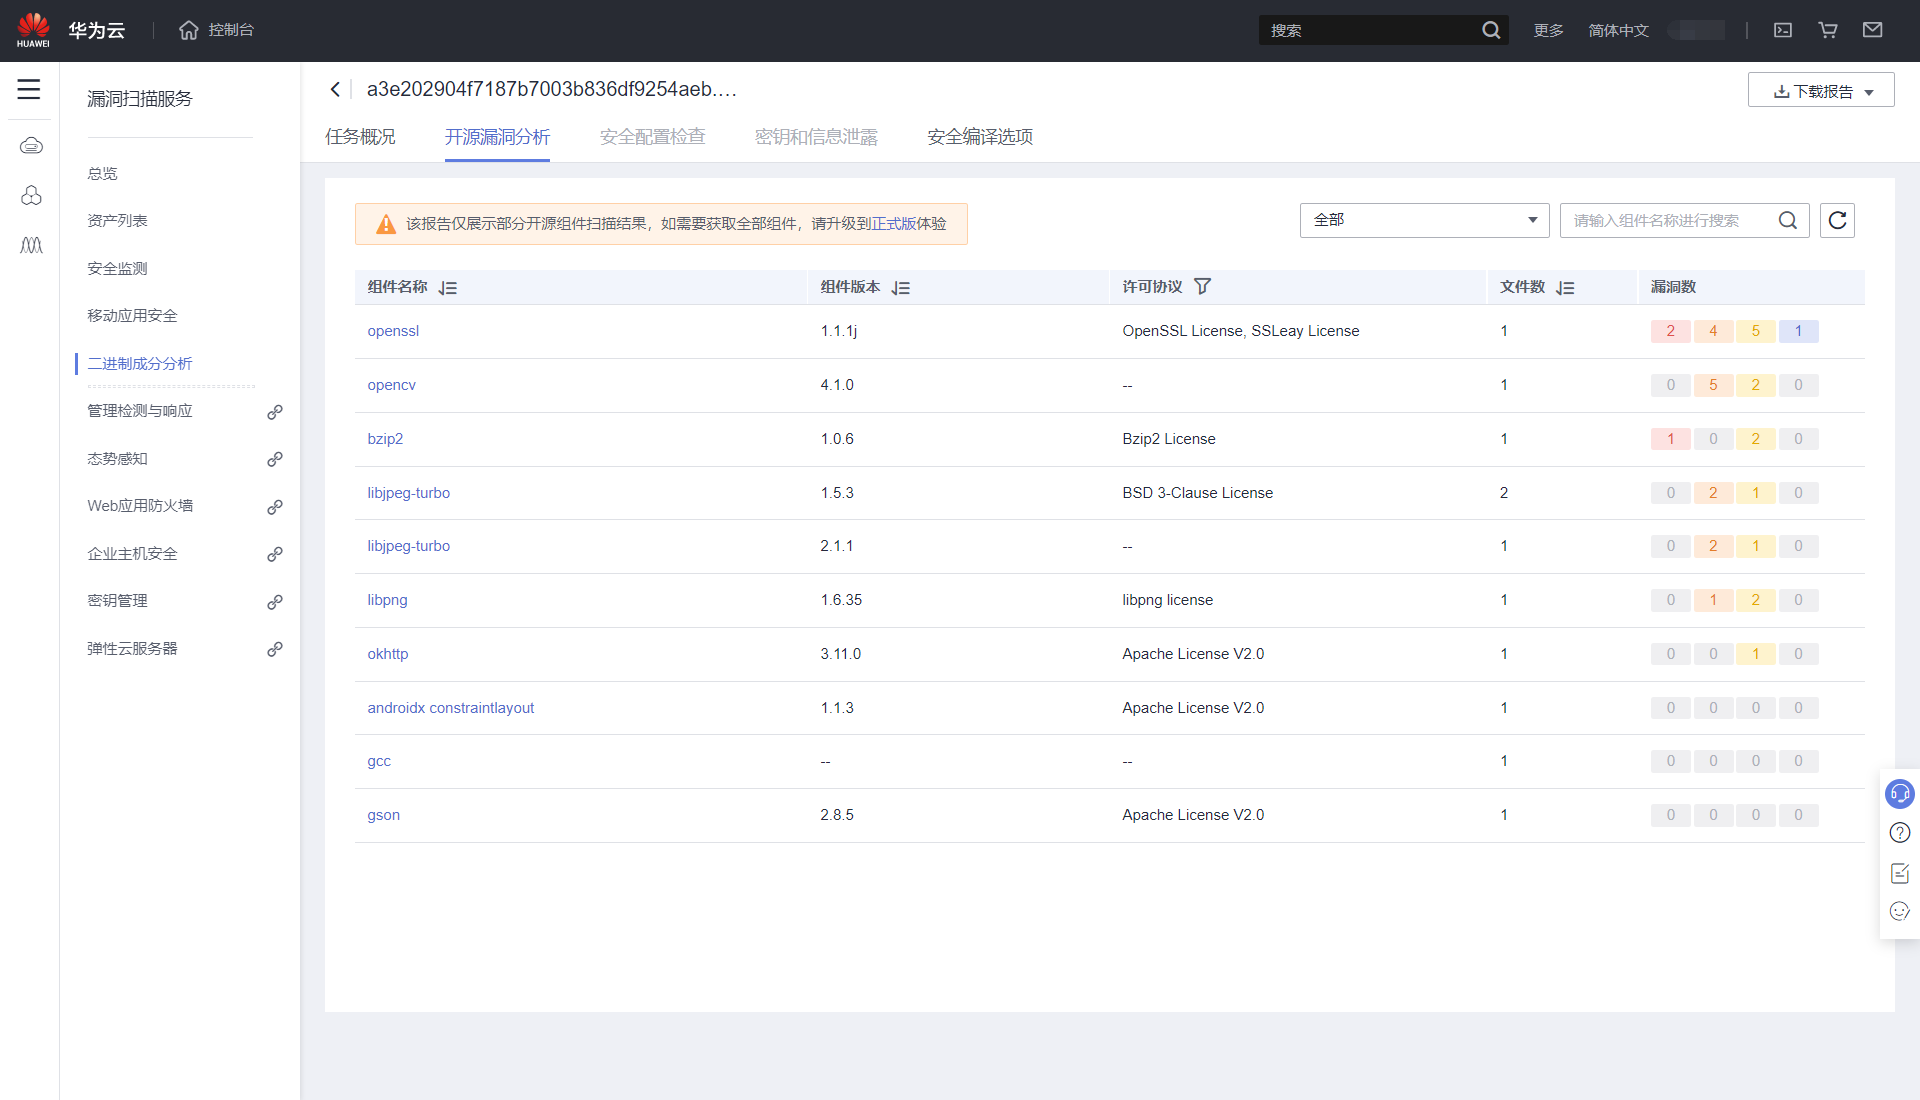Click the back arrow next to task name
The width and height of the screenshot is (1920, 1100).
335,89
